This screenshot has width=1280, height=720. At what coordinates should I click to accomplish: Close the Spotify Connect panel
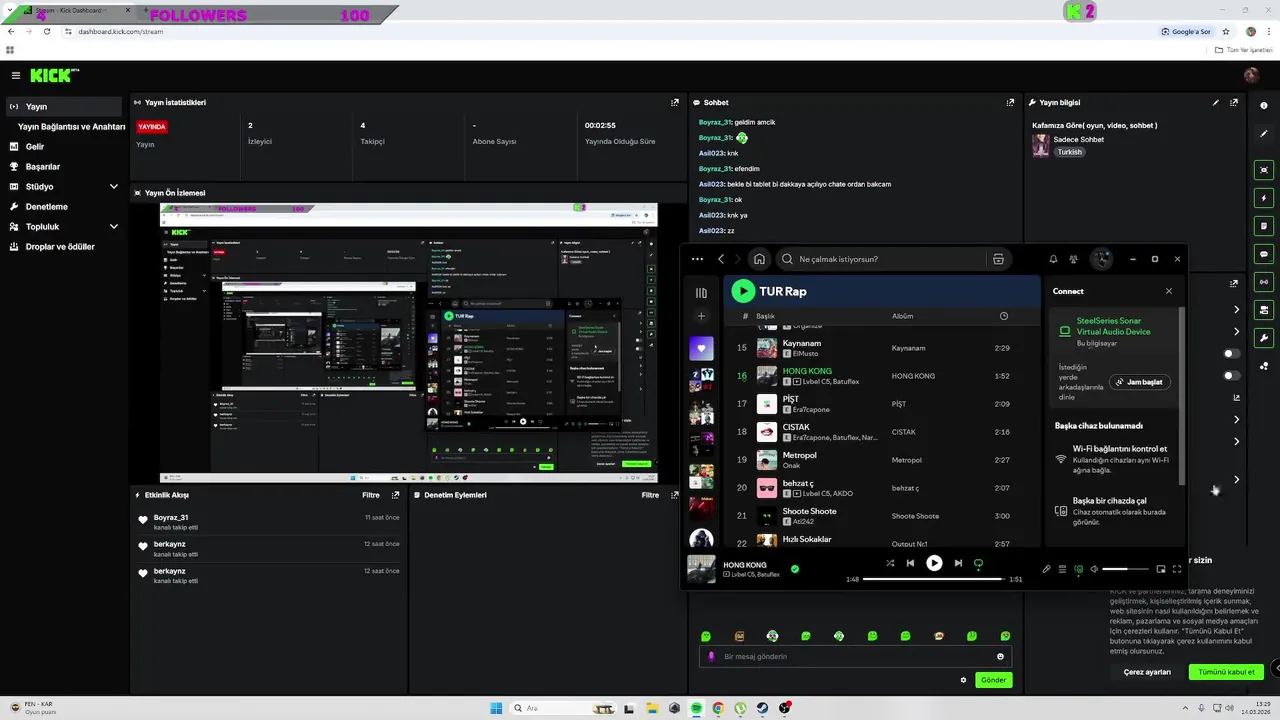coord(1169,291)
